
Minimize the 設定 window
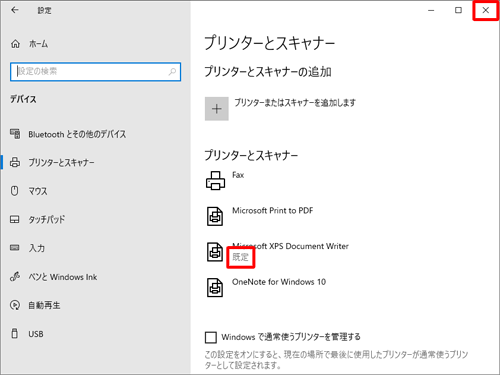[x=431, y=10]
